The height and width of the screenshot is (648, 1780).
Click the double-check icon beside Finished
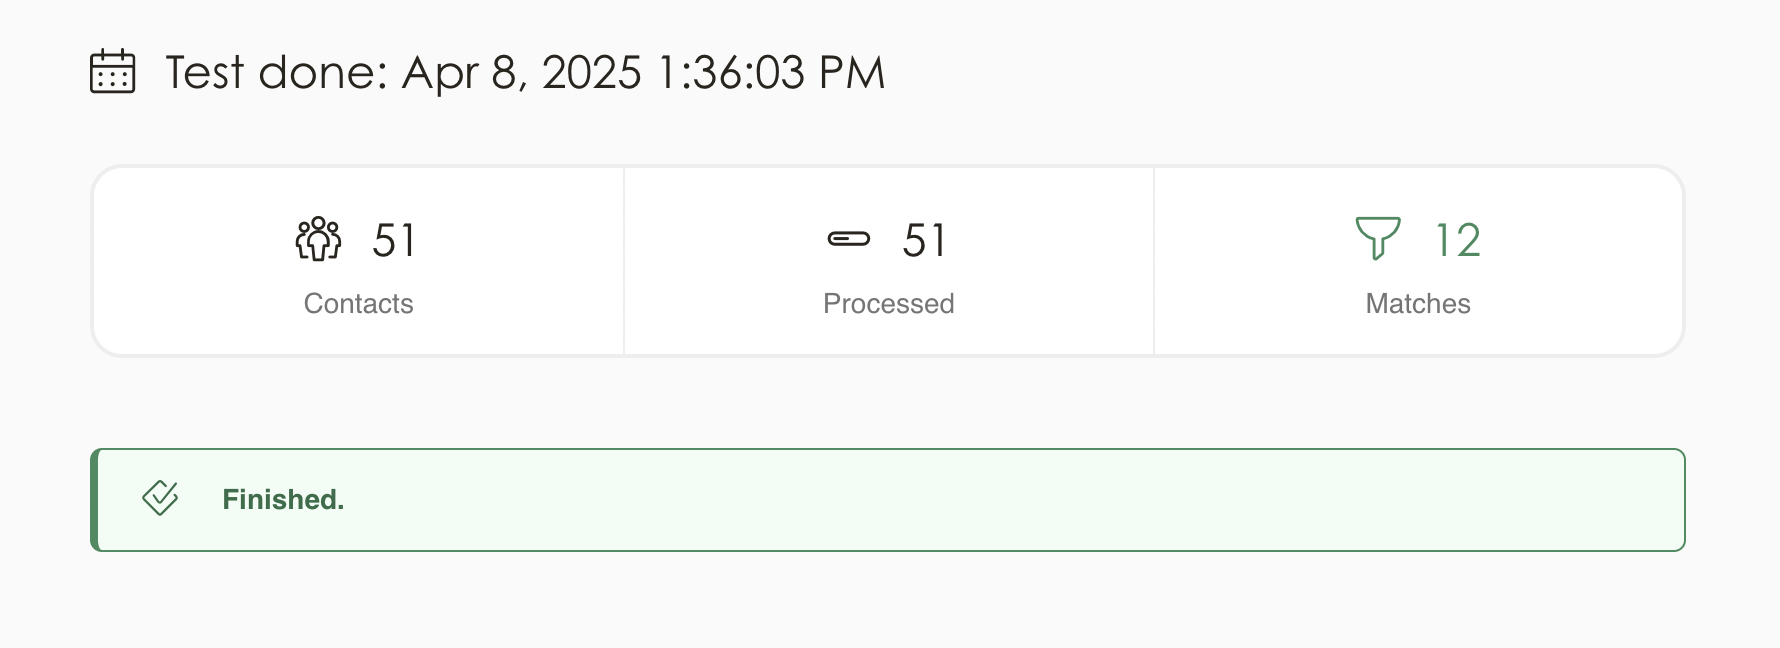(x=160, y=498)
